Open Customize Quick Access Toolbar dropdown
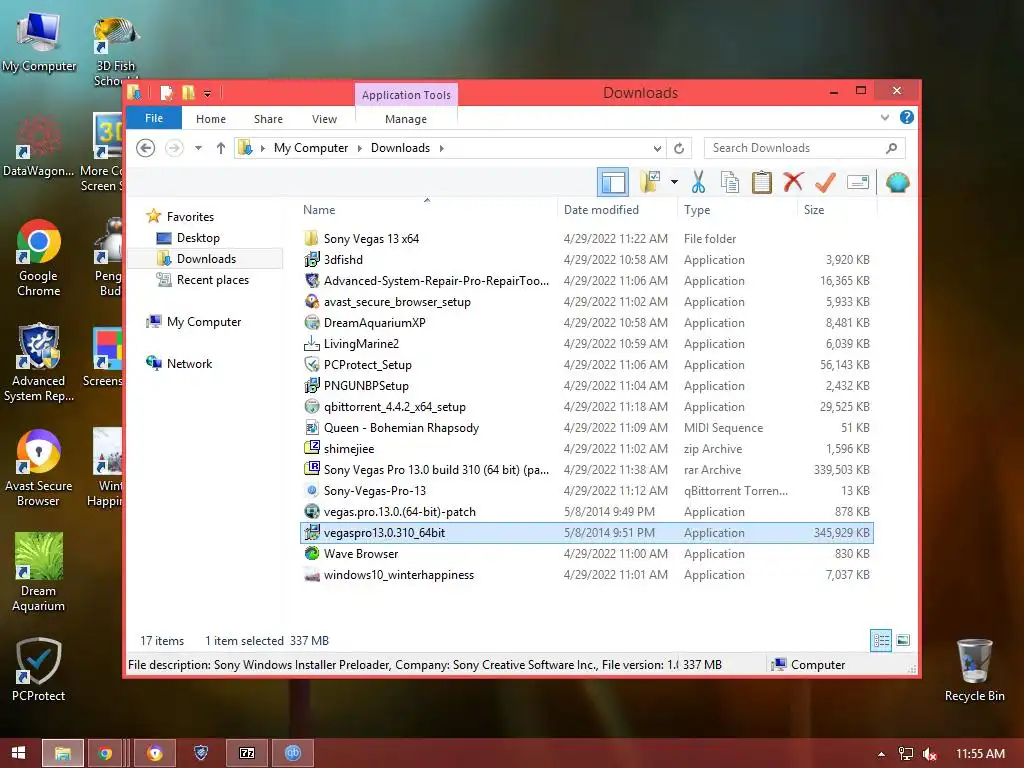 point(207,94)
